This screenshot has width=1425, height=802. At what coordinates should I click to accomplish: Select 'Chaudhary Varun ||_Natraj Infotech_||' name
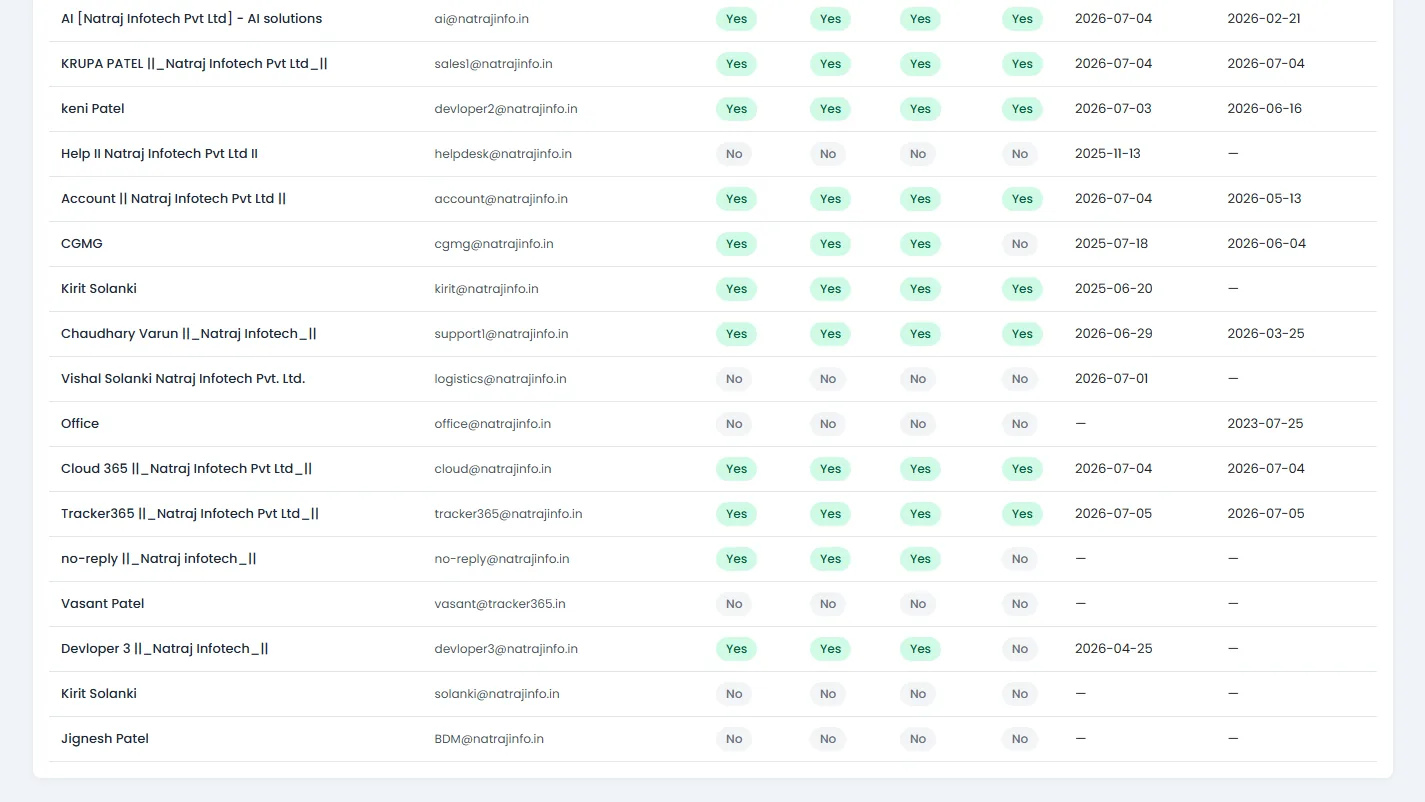[x=189, y=334]
